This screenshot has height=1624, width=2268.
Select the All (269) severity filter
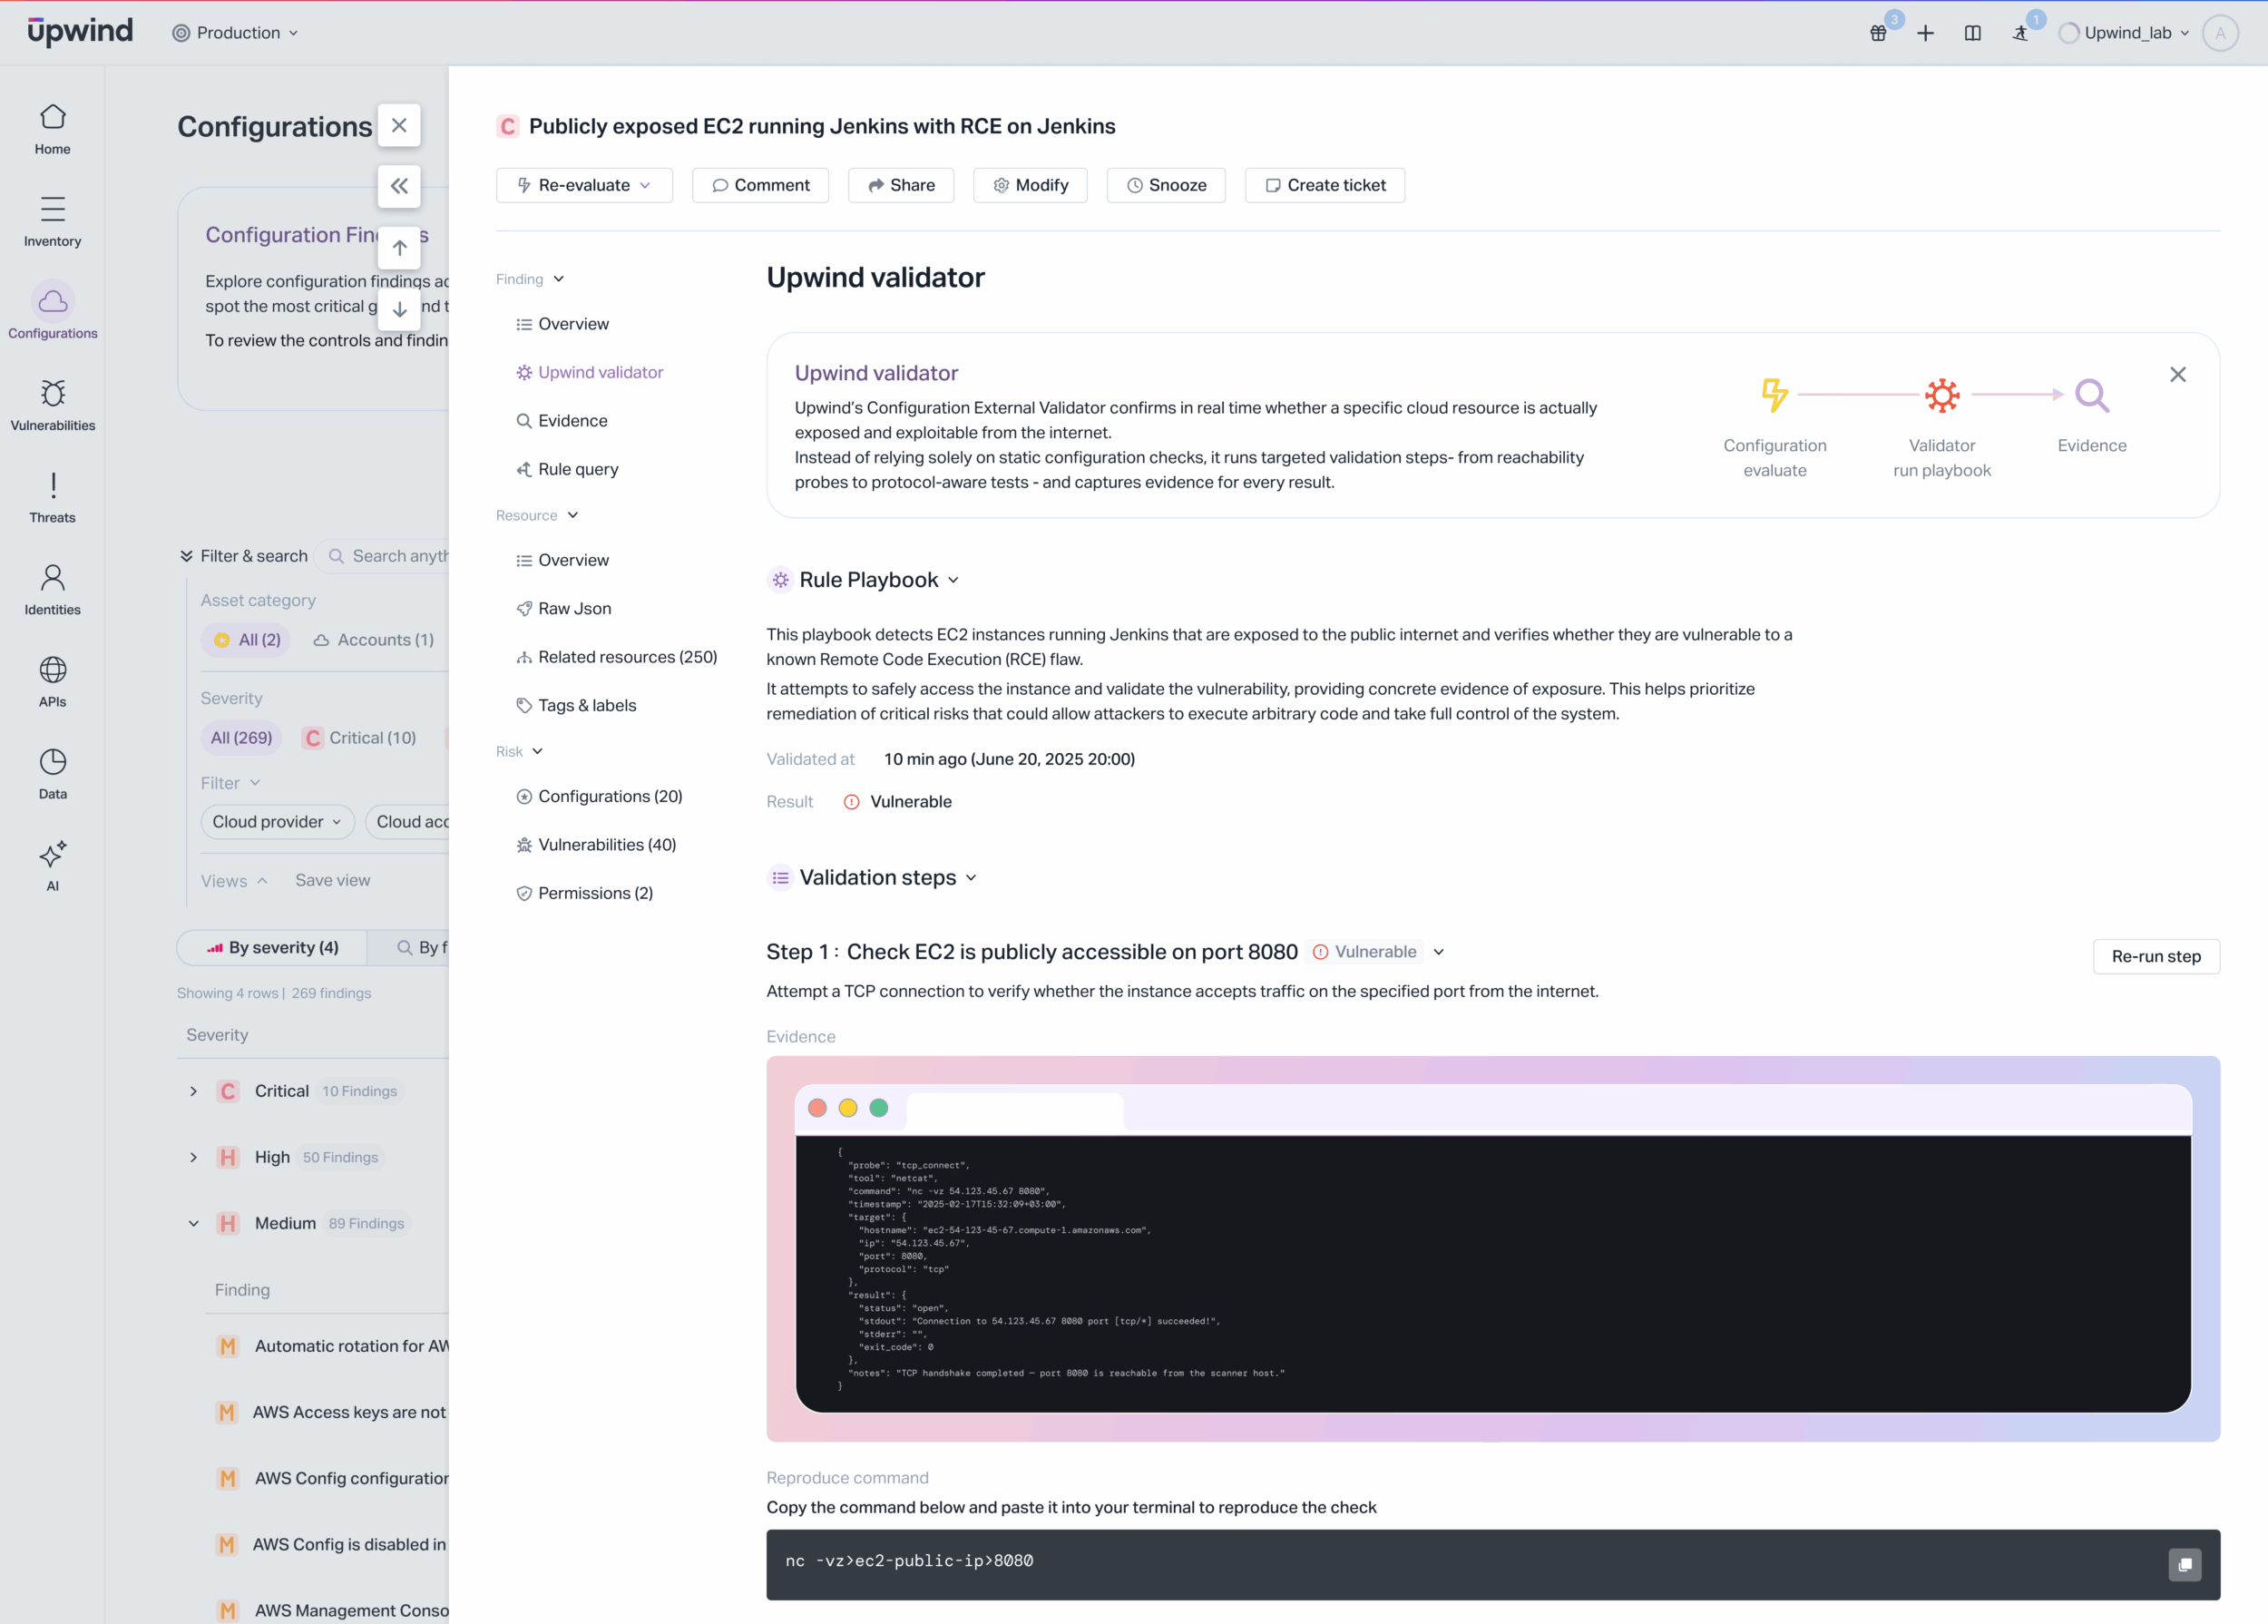point(241,738)
